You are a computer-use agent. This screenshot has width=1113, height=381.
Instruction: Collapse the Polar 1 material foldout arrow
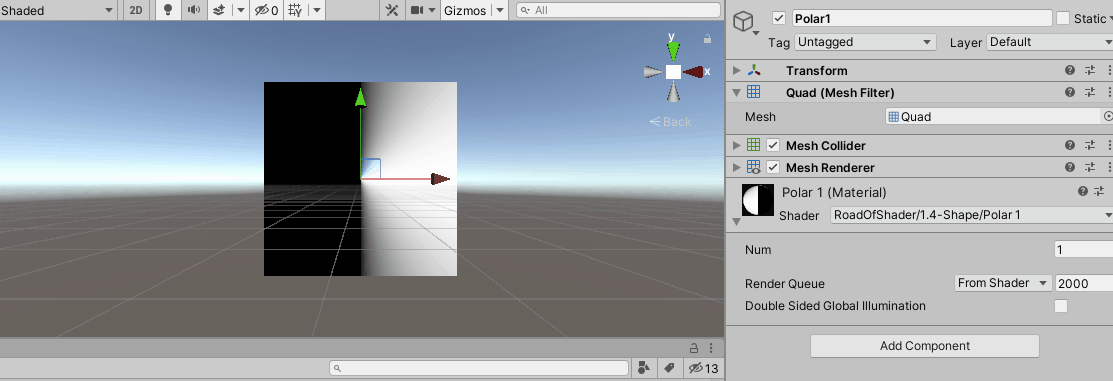tap(736, 222)
